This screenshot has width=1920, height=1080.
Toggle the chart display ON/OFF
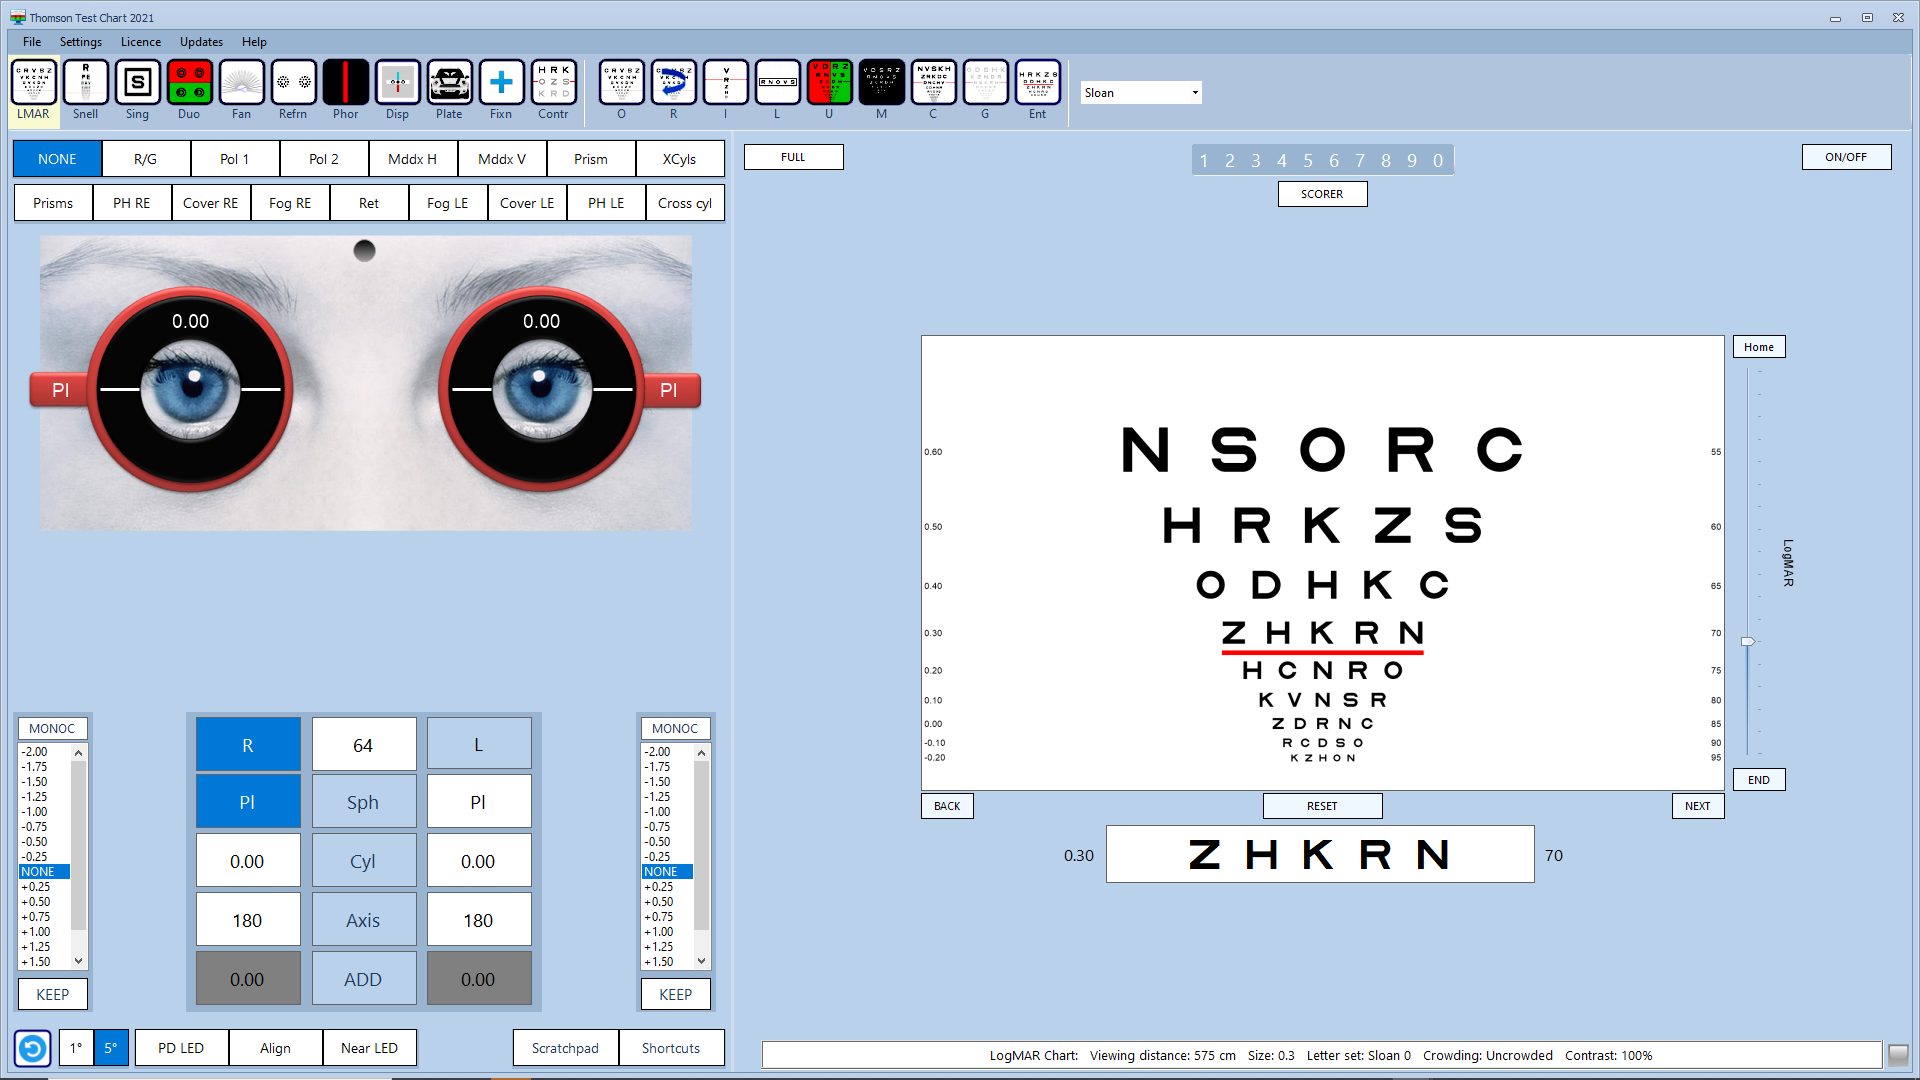(1845, 157)
